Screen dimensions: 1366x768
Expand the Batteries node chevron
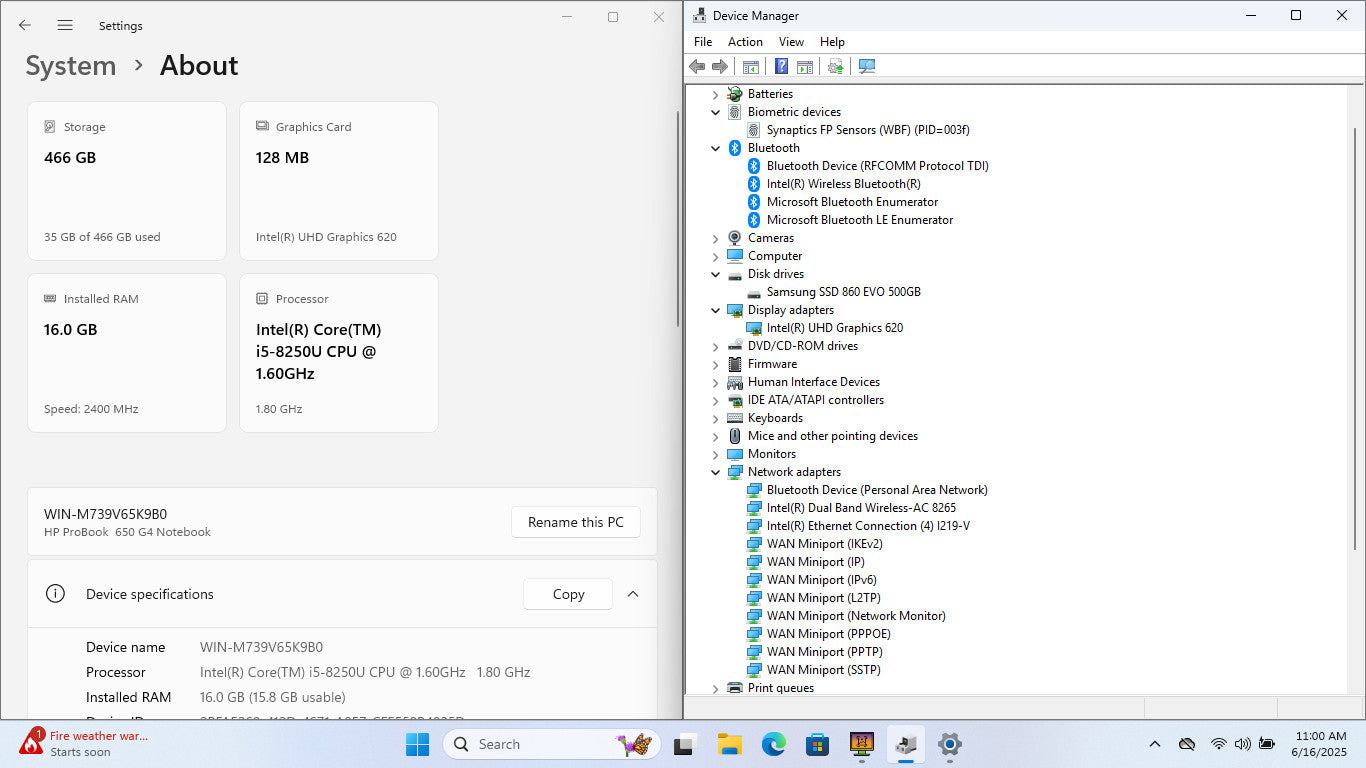715,94
